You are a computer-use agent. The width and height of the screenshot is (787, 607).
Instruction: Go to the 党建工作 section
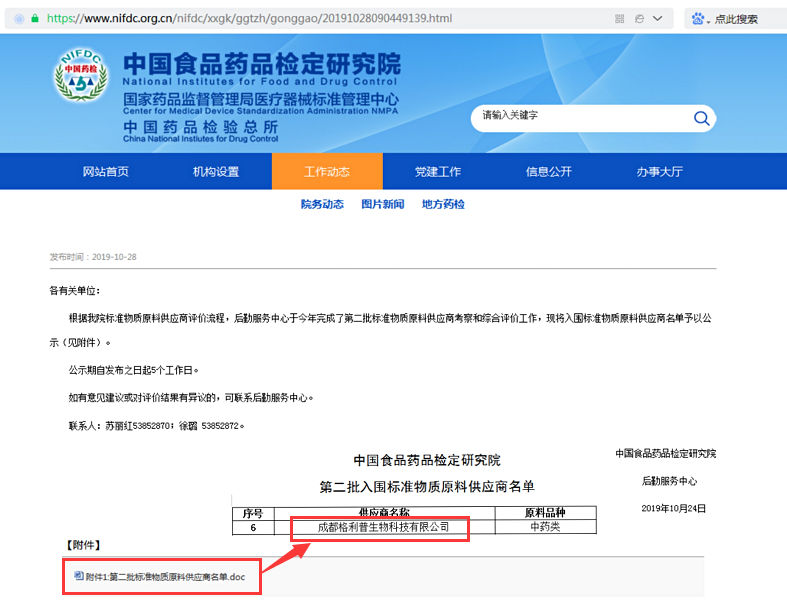(x=438, y=171)
